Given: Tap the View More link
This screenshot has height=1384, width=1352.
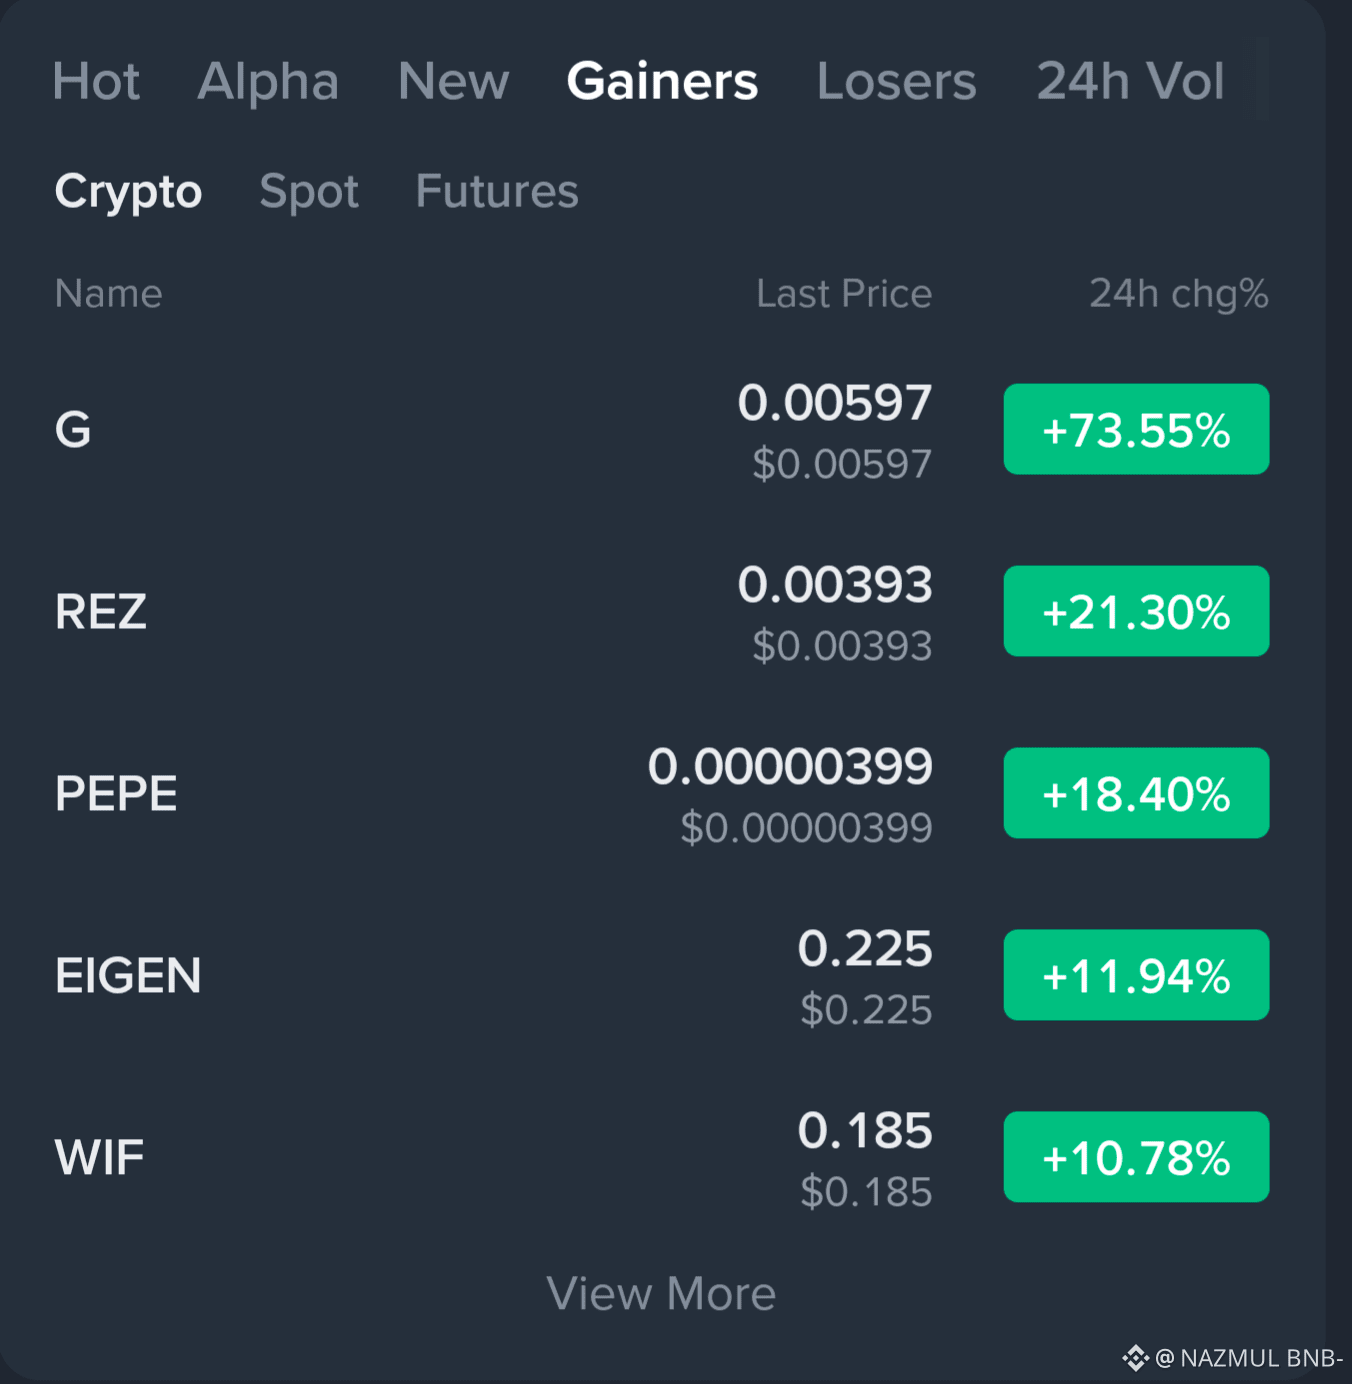Looking at the screenshot, I should click(x=661, y=1294).
